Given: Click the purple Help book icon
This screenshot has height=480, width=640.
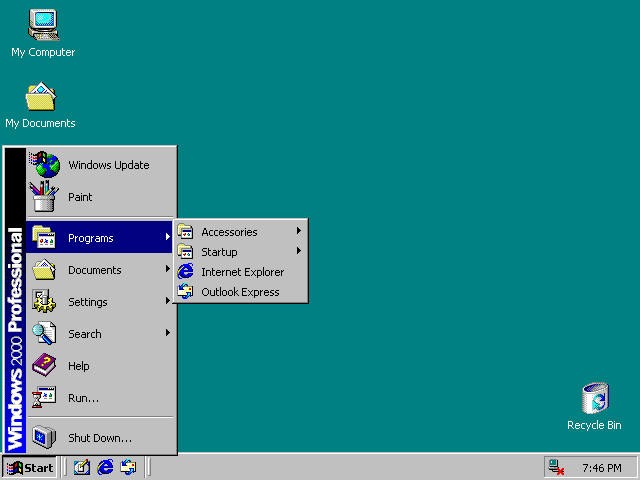Looking at the screenshot, I should click(44, 365).
